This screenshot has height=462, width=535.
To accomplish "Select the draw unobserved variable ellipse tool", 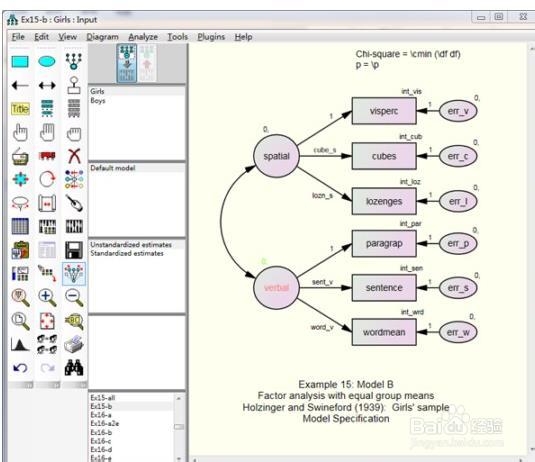I will [x=47, y=62].
